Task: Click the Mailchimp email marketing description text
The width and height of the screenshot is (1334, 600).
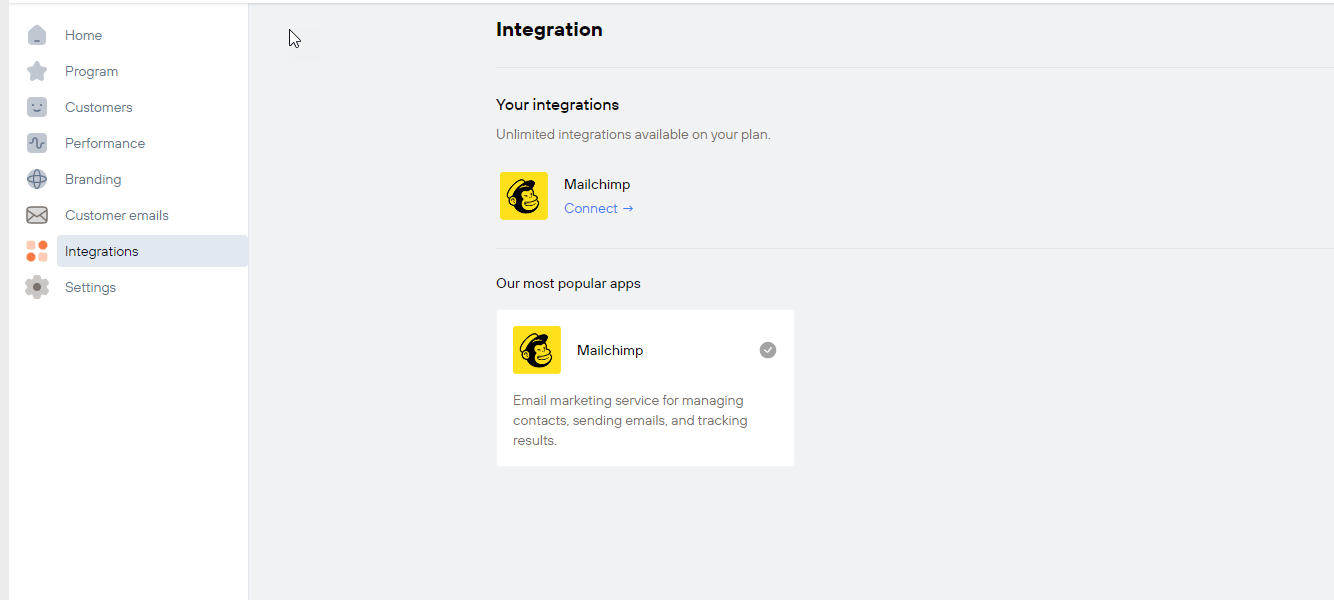Action: [630, 420]
